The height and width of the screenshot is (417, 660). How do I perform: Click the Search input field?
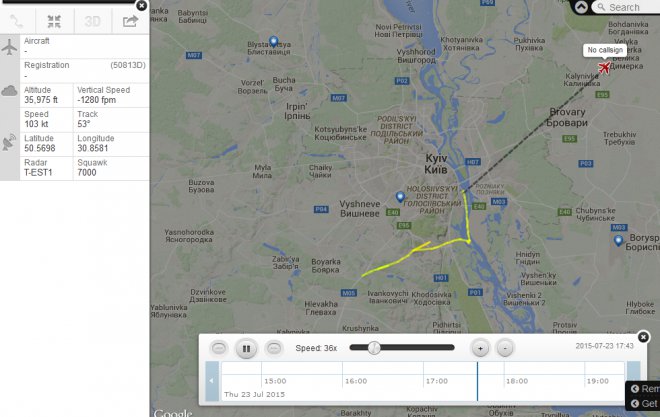pyautogui.click(x=626, y=7)
